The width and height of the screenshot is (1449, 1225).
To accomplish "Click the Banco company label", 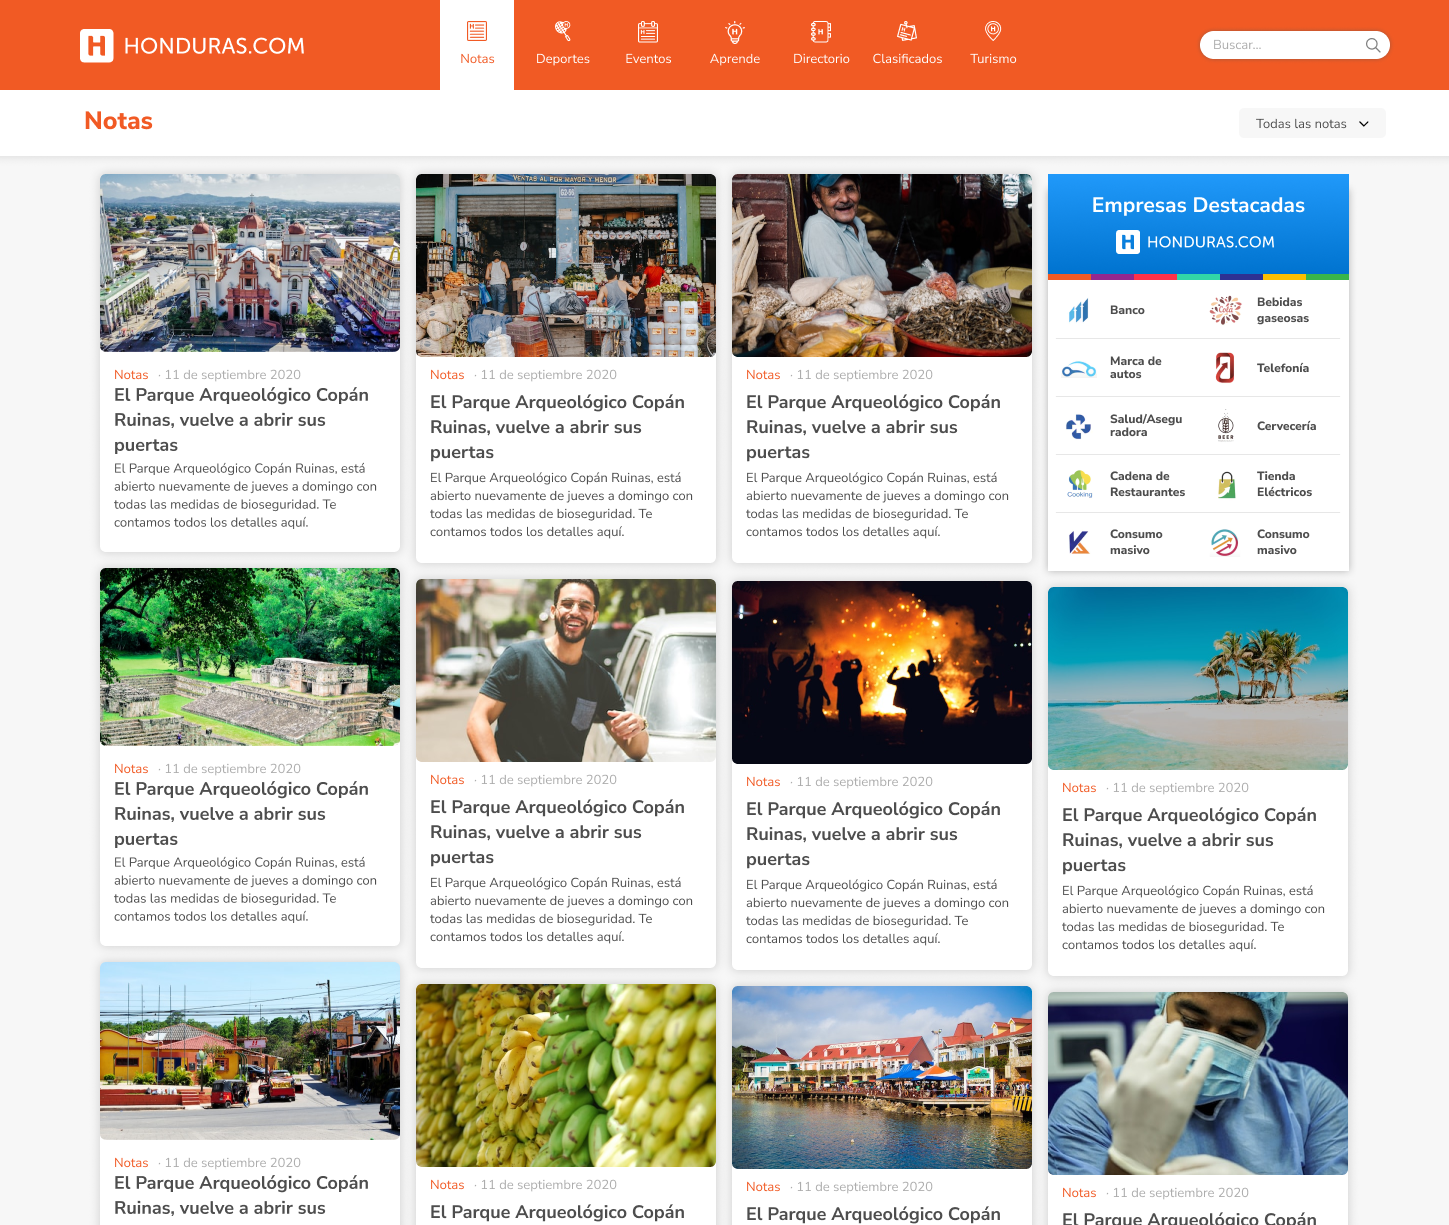I will click(1127, 310).
